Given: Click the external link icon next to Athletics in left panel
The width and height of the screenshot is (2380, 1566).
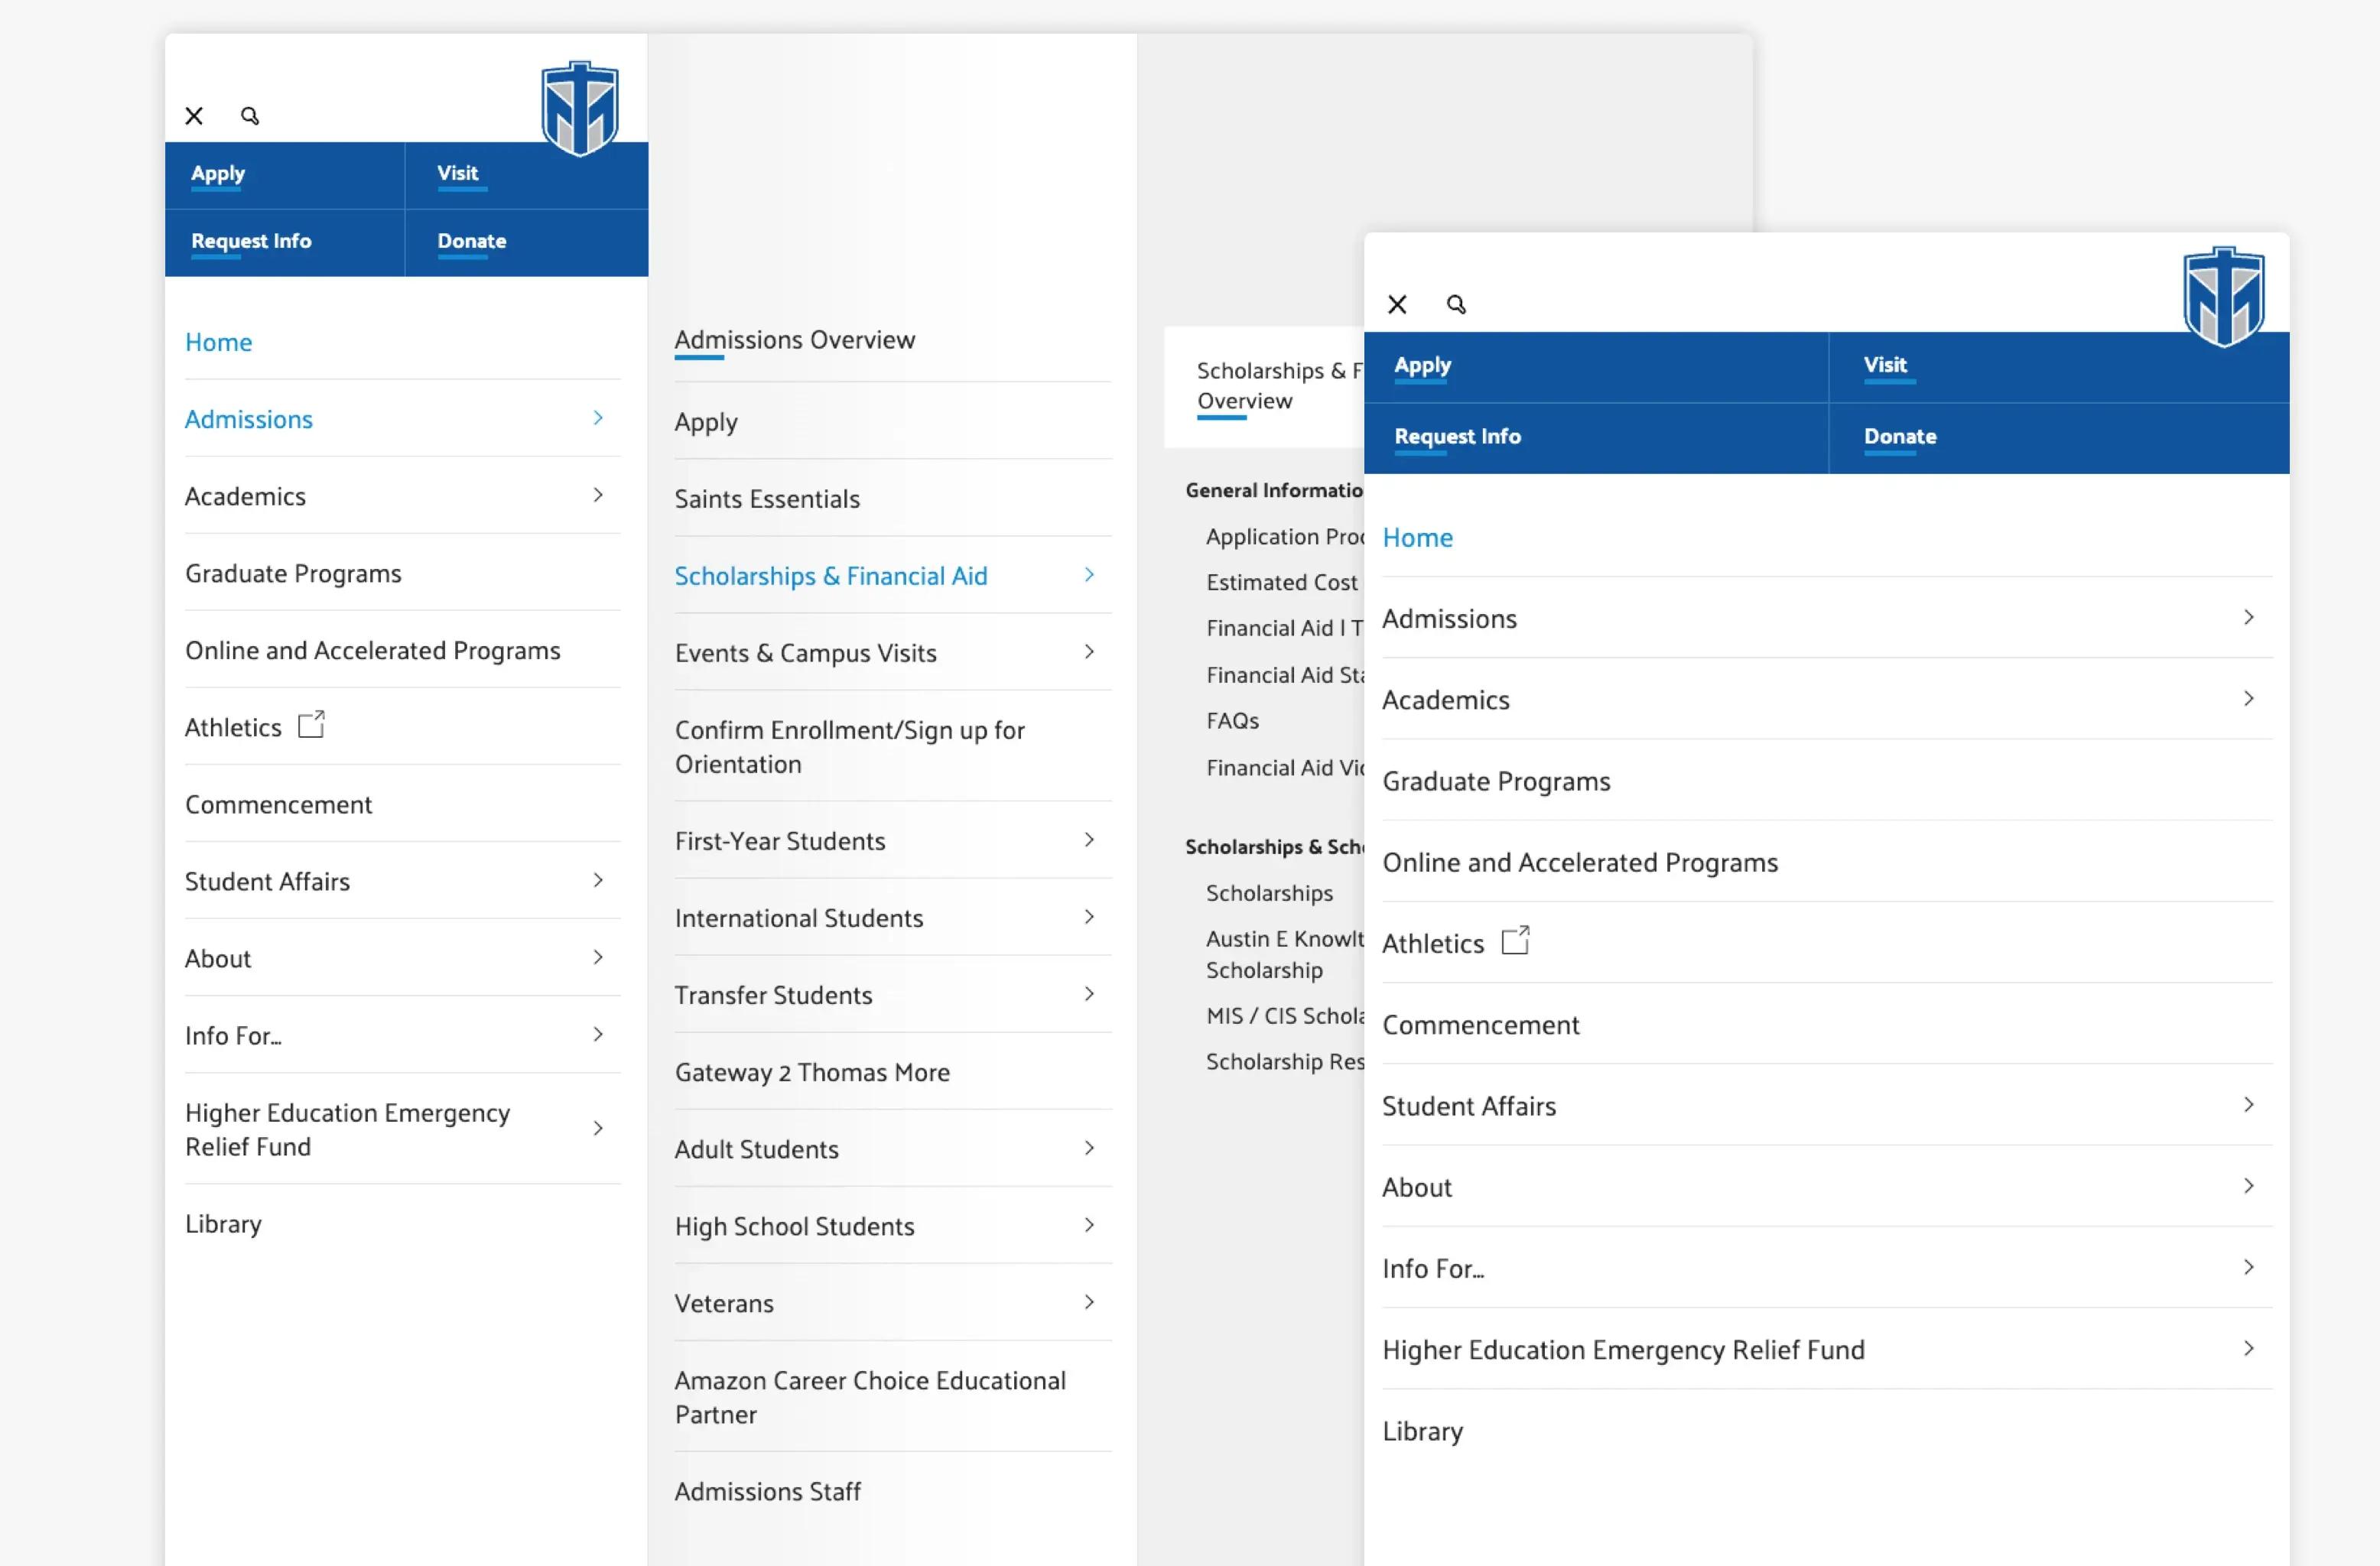Looking at the screenshot, I should 312,724.
